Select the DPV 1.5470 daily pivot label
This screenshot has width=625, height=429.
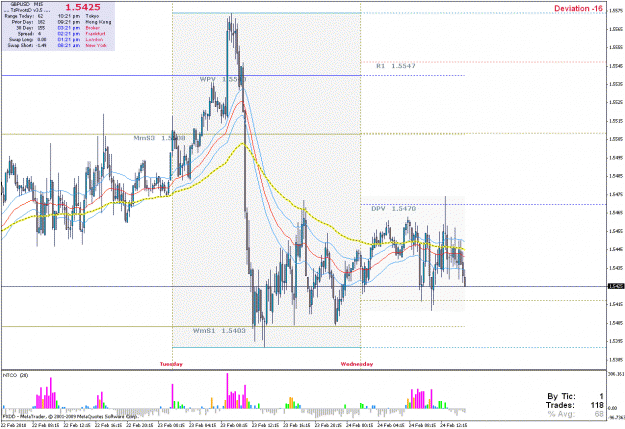pos(393,209)
